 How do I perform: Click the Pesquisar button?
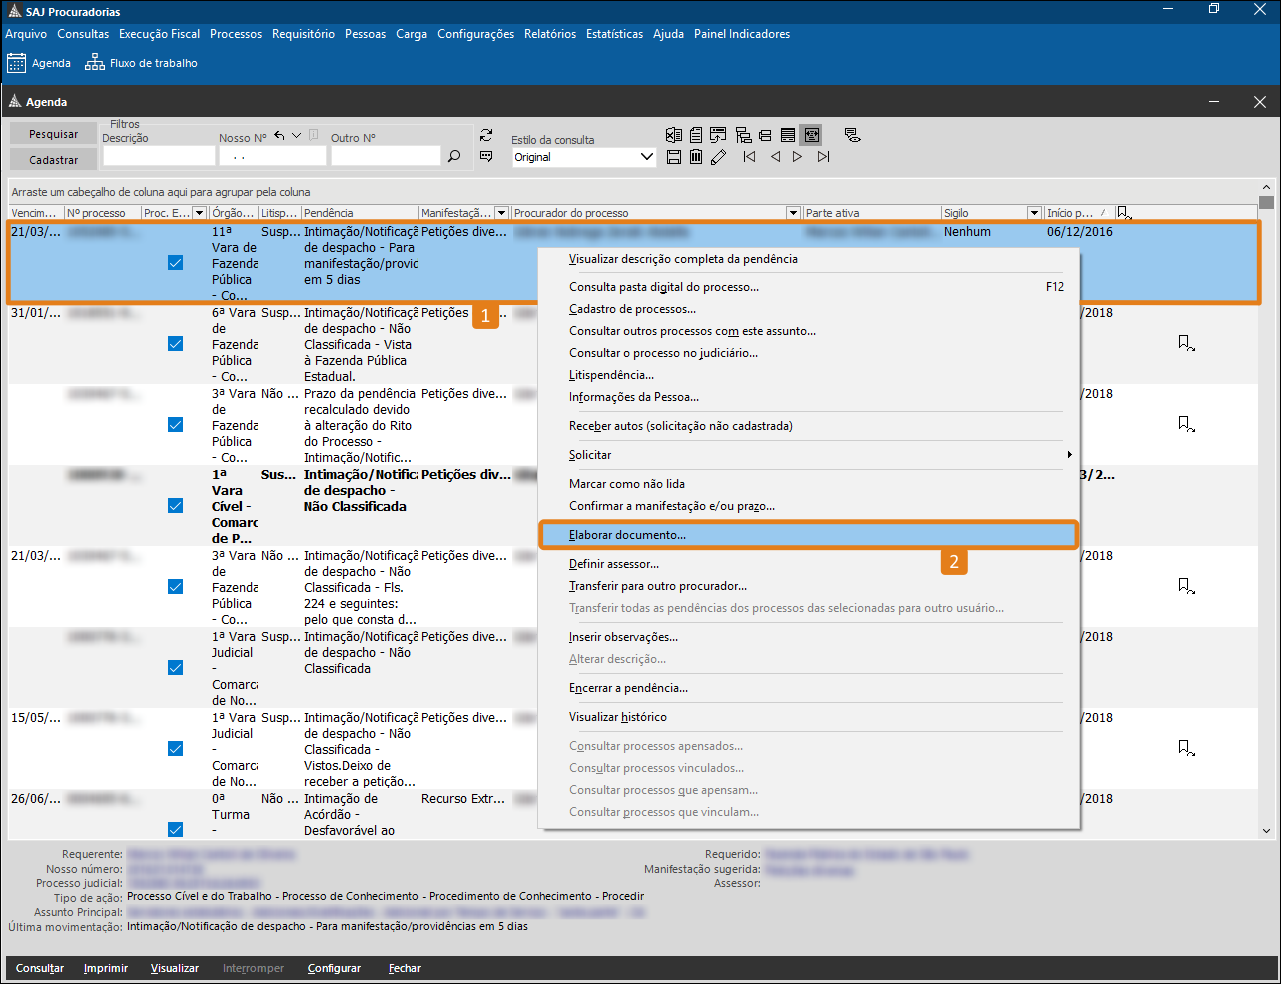coord(54,134)
